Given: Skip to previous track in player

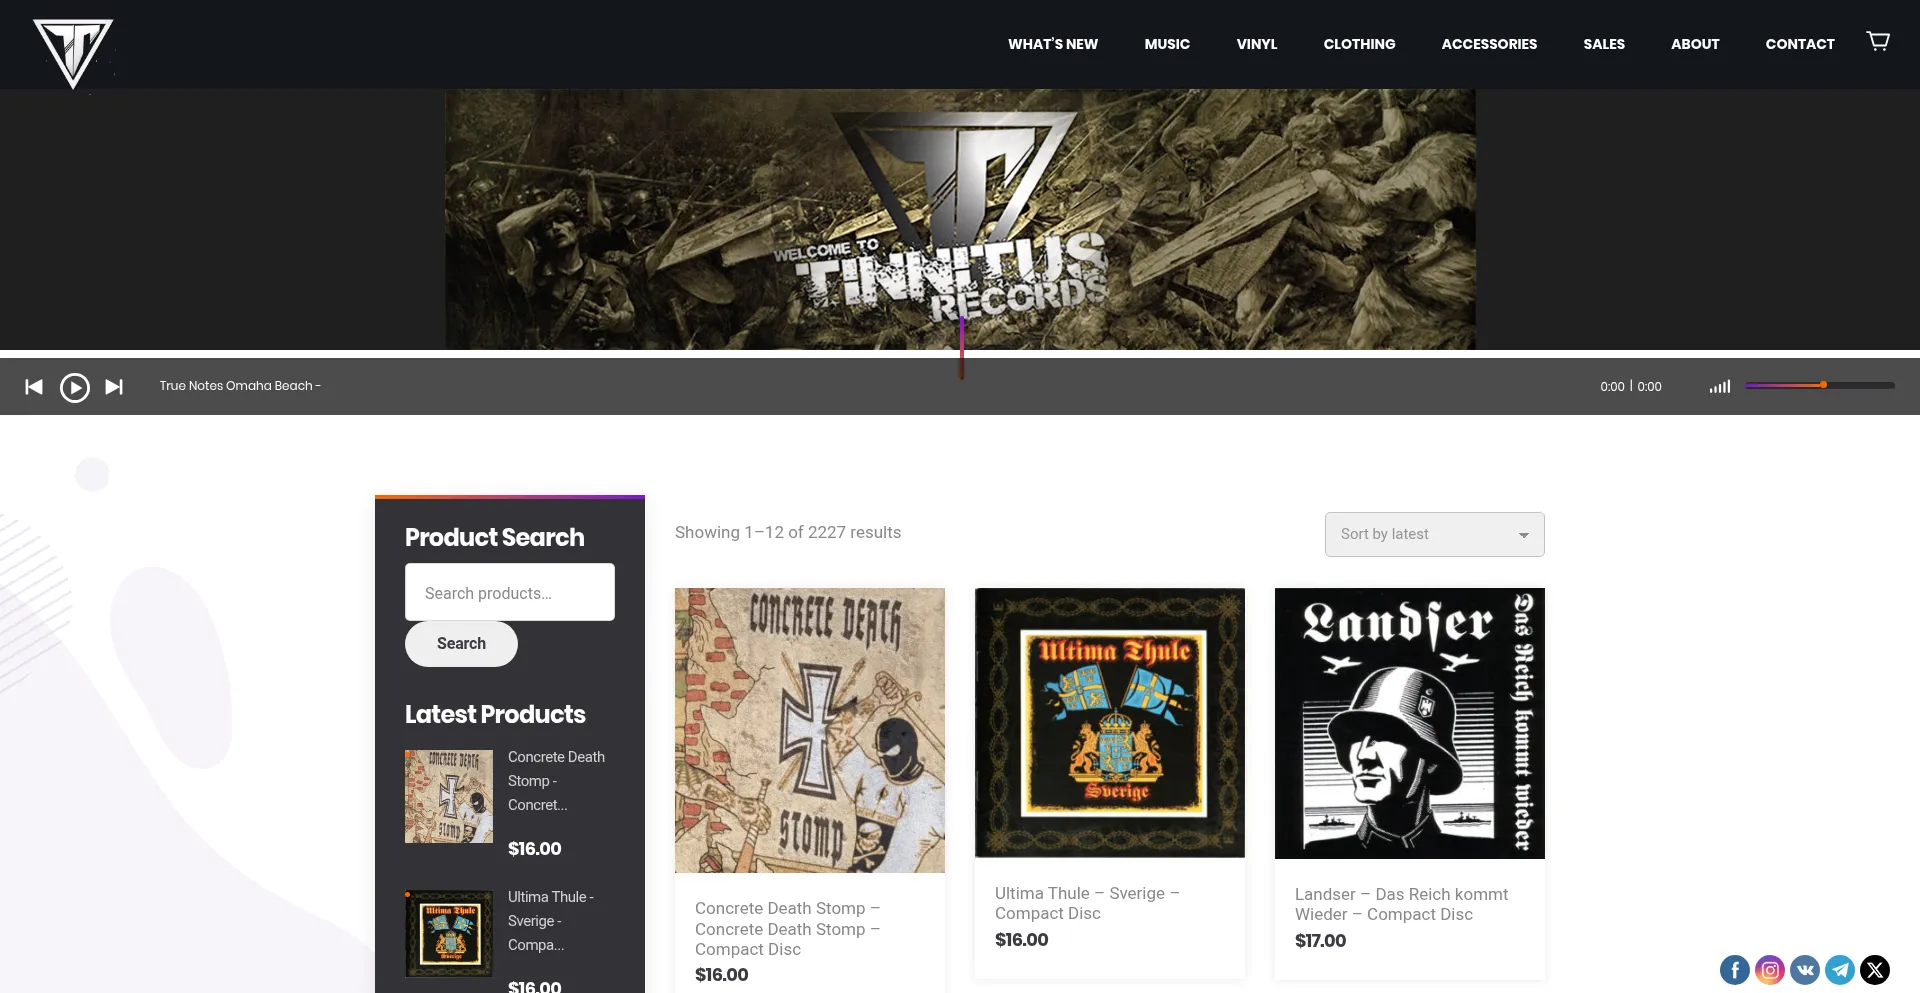Looking at the screenshot, I should [x=34, y=387].
